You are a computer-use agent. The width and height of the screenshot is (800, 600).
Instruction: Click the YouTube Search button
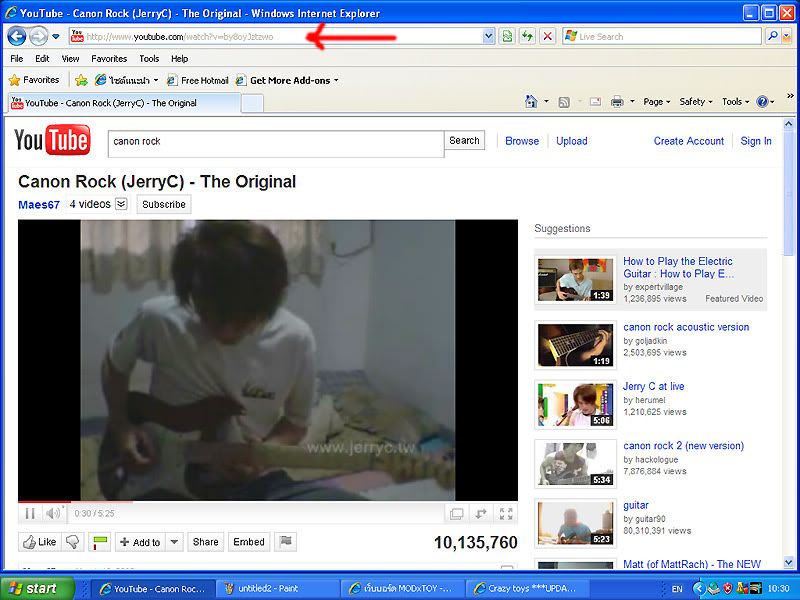(464, 140)
